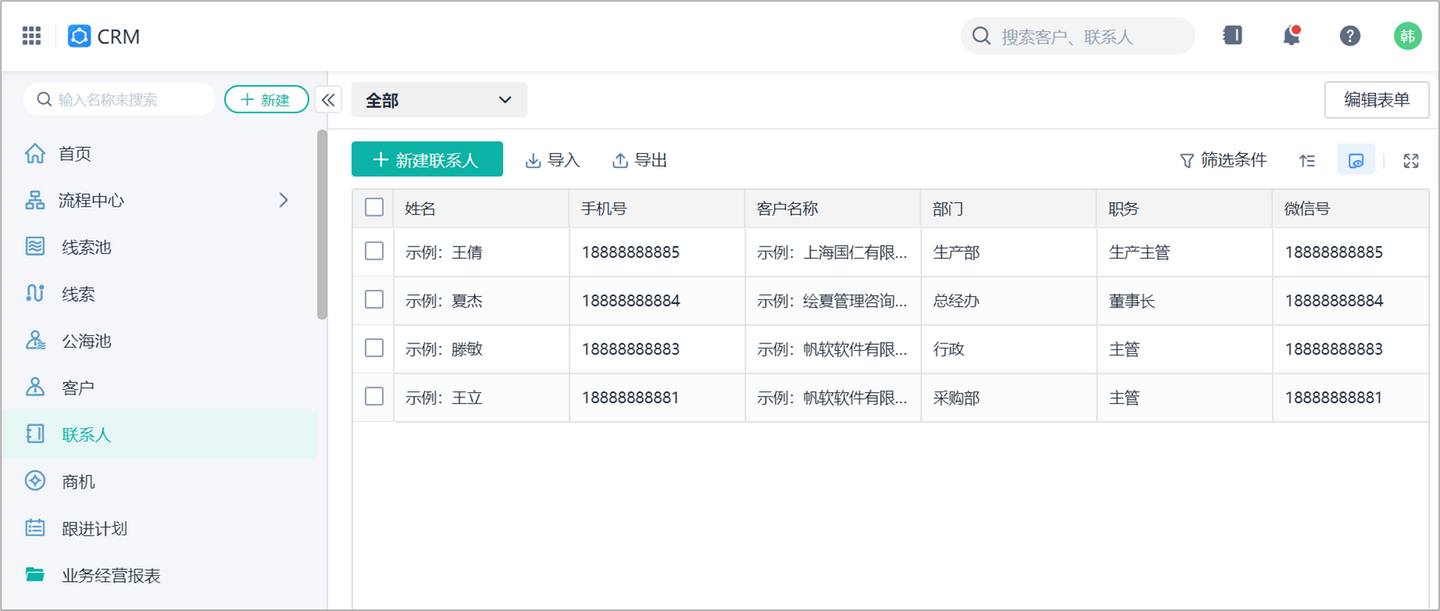Check the select-all checkbox in table header

pyautogui.click(x=373, y=208)
